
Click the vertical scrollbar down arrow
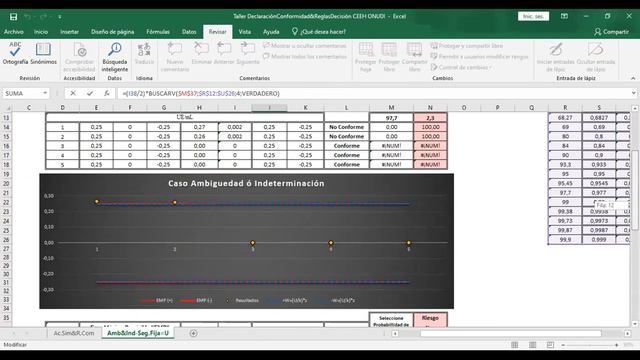(635, 324)
